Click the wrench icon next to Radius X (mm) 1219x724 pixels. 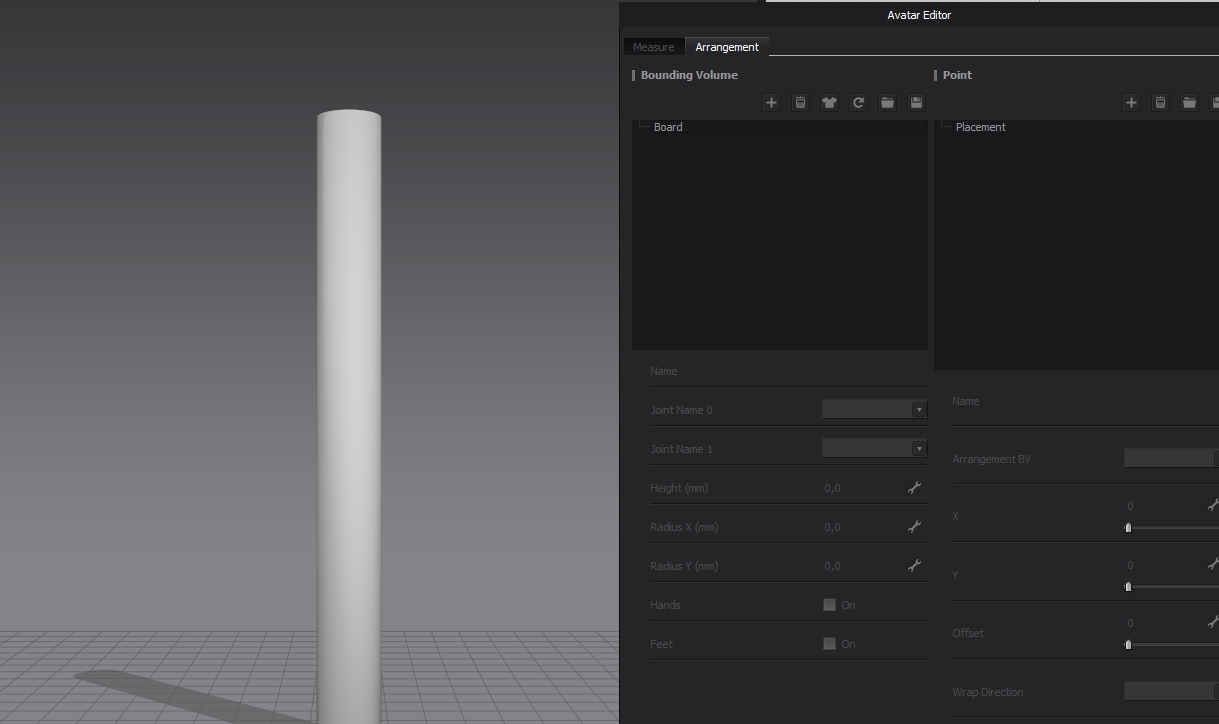(x=914, y=527)
